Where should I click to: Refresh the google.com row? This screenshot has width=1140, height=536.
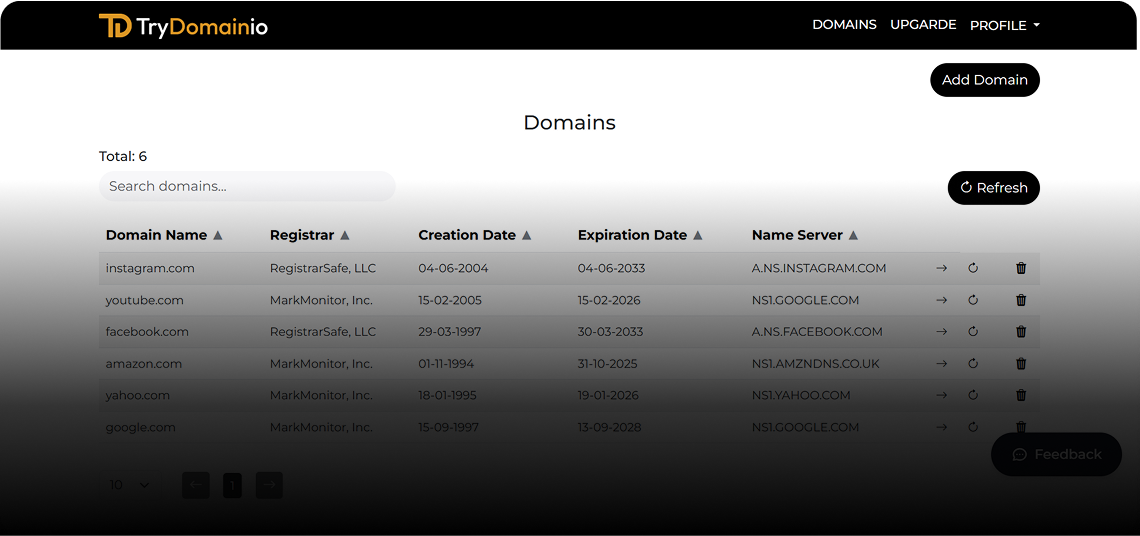point(973,428)
